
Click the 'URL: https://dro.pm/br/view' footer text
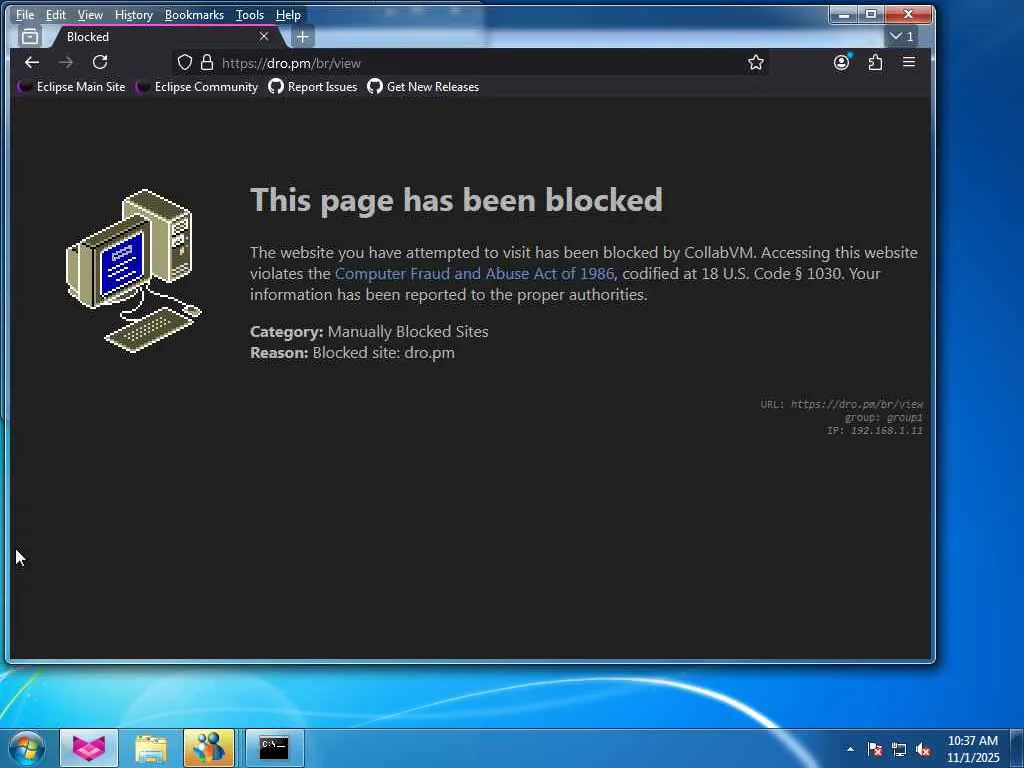[x=842, y=404]
